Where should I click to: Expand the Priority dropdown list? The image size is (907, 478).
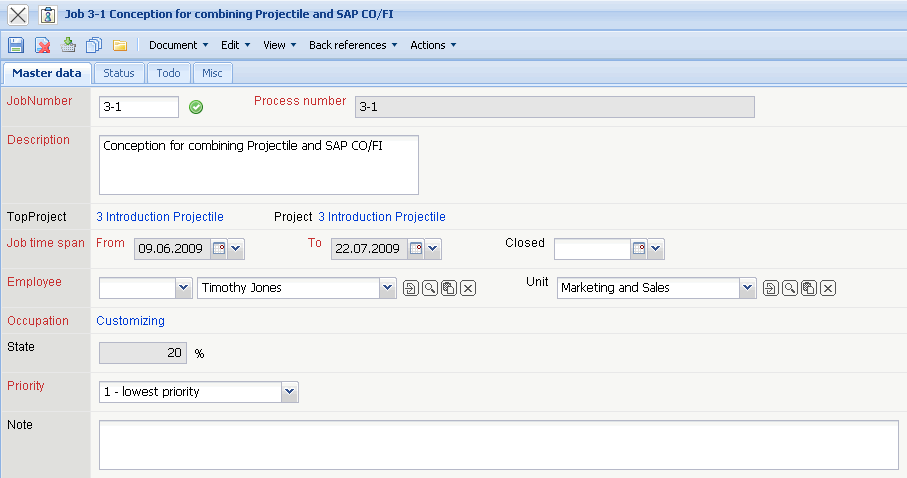point(289,392)
